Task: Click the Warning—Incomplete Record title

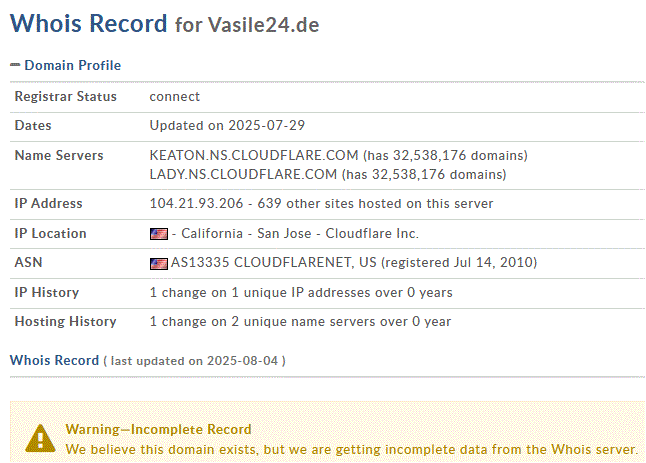Action: 158,429
